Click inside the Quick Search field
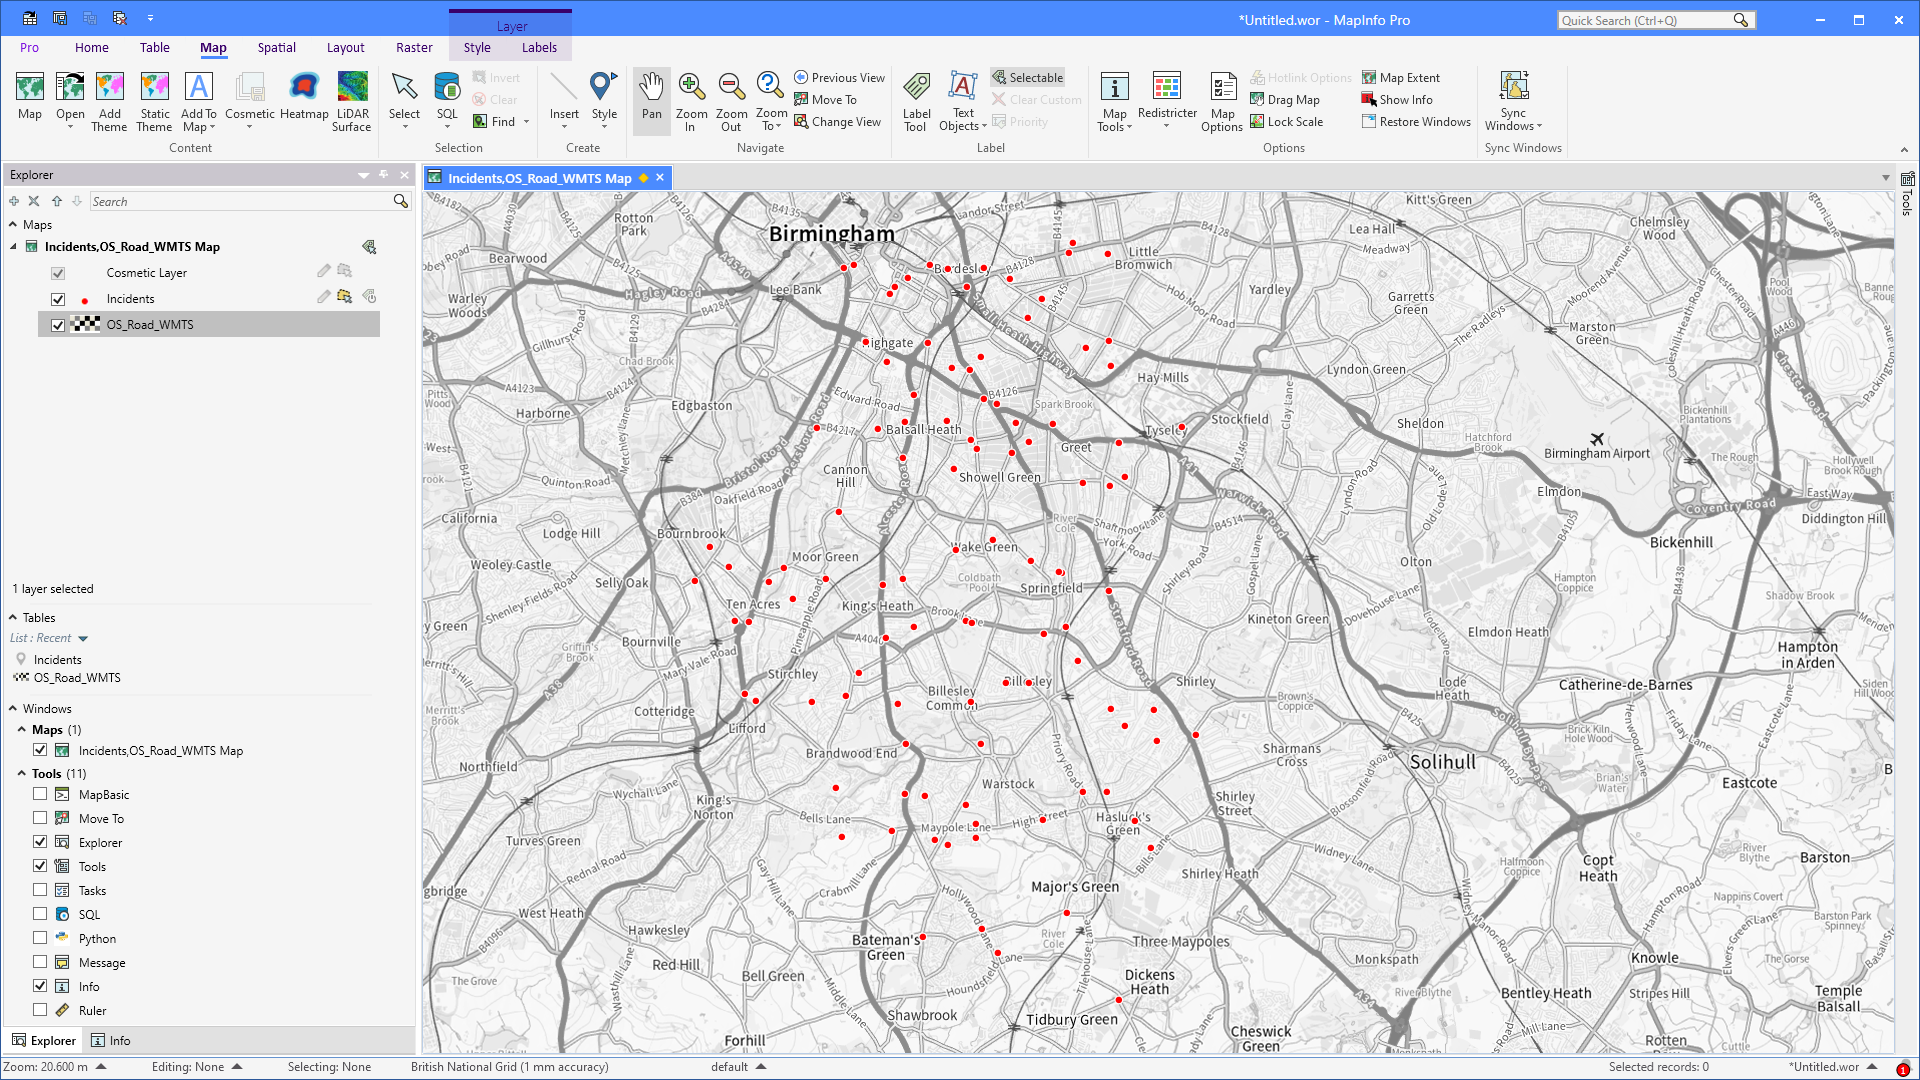The image size is (1920, 1080). 1650,19
